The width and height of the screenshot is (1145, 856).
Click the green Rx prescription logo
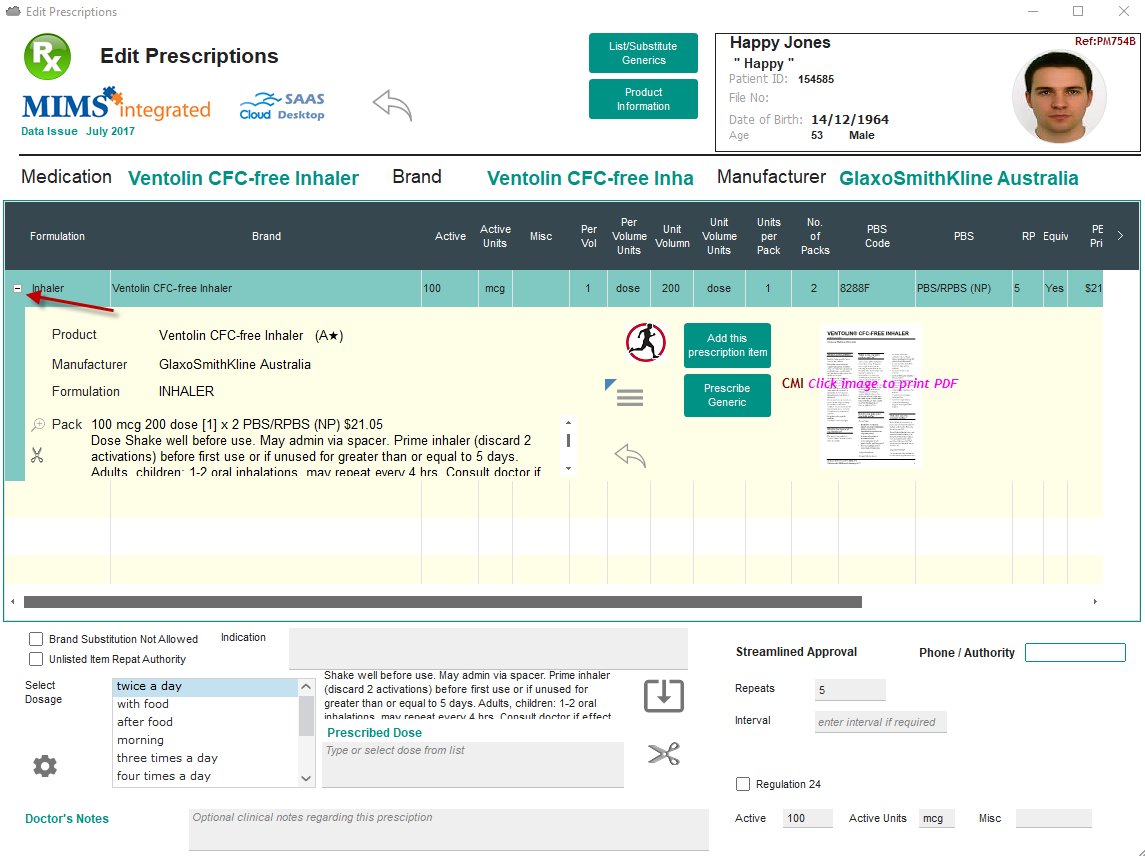[47, 56]
